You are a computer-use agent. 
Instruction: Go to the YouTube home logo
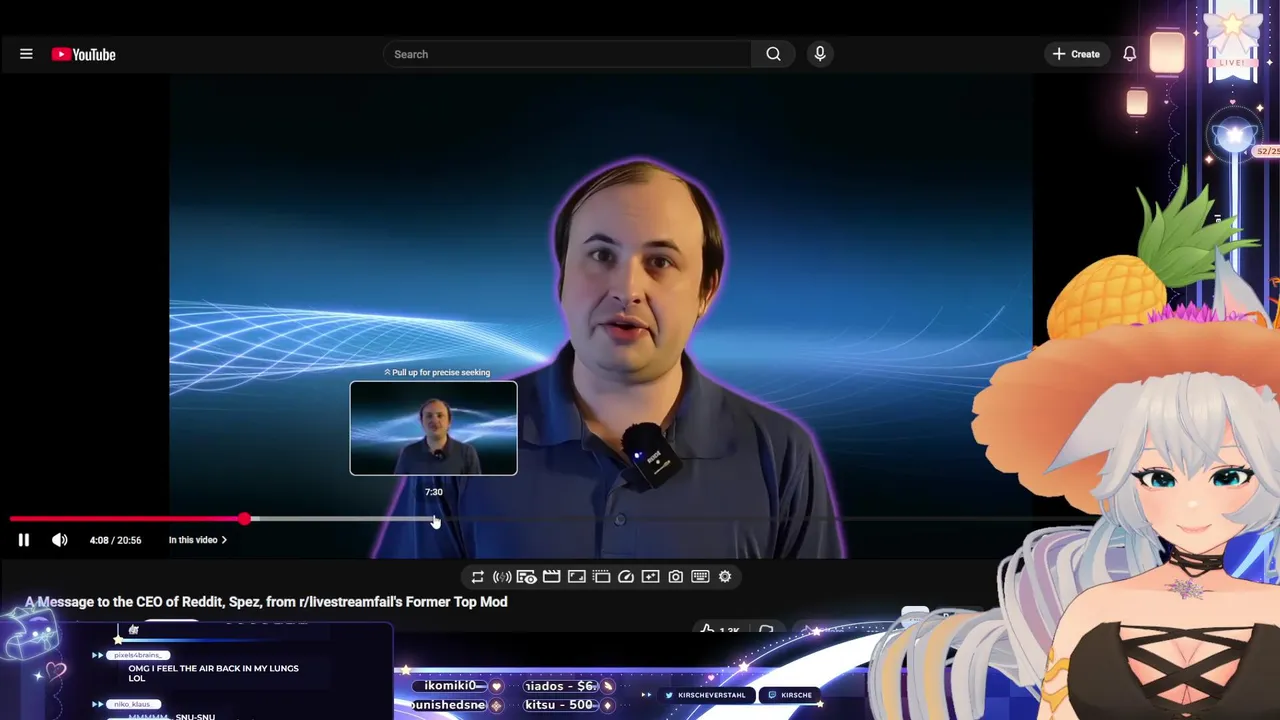click(x=84, y=54)
